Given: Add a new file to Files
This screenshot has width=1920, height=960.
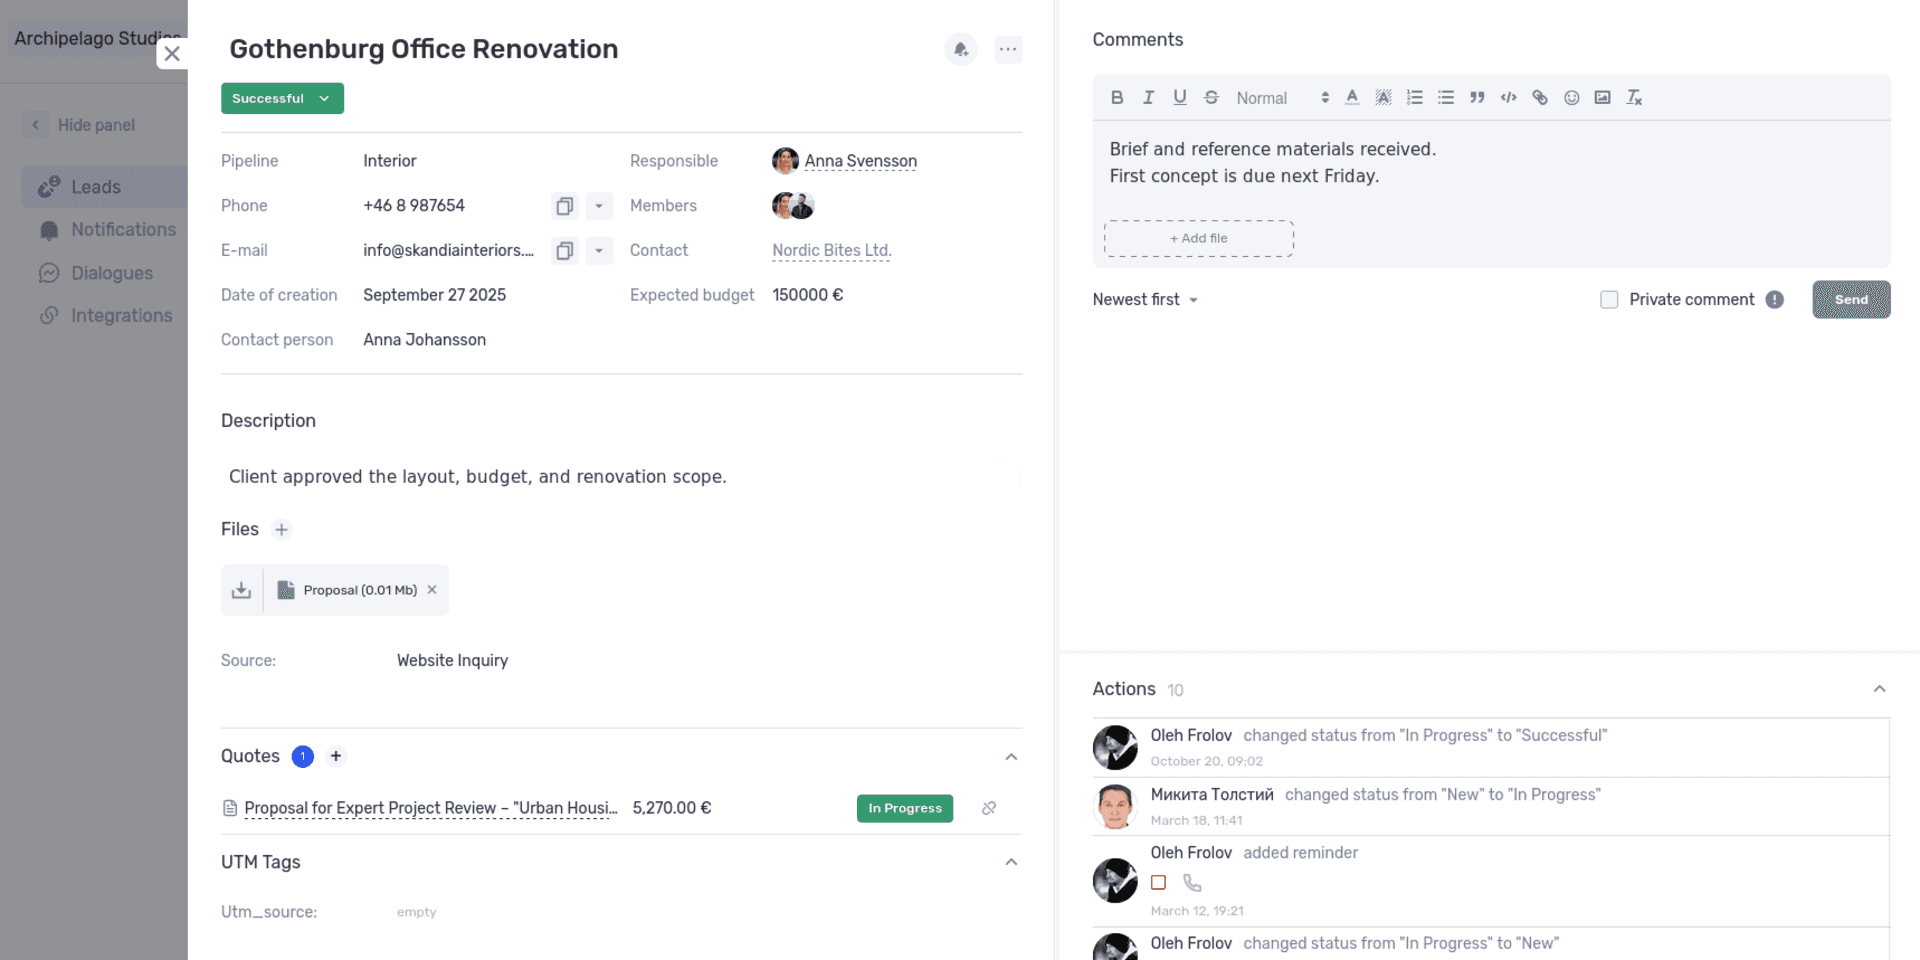Looking at the screenshot, I should tap(282, 530).
